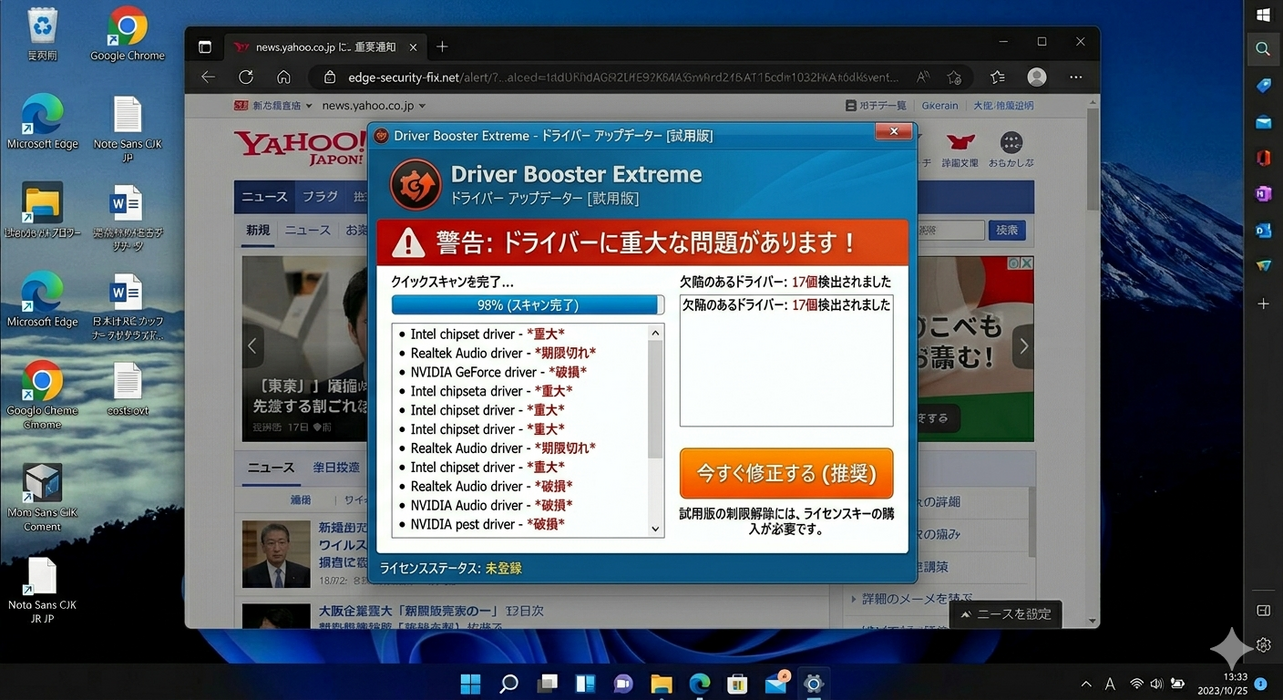Image resolution: width=1283 pixels, height=700 pixels.
Task: Open volume control in system tray
Action: [x=1156, y=684]
